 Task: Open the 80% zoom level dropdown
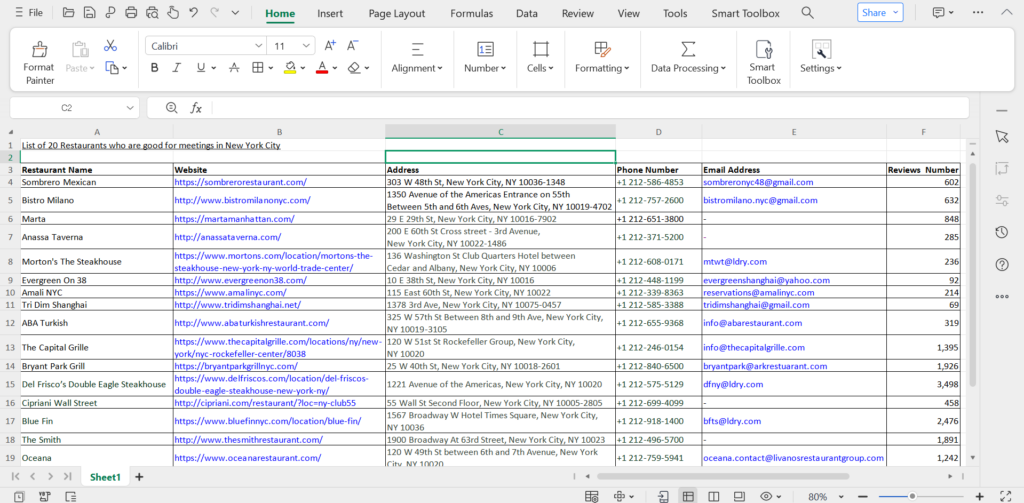point(841,496)
